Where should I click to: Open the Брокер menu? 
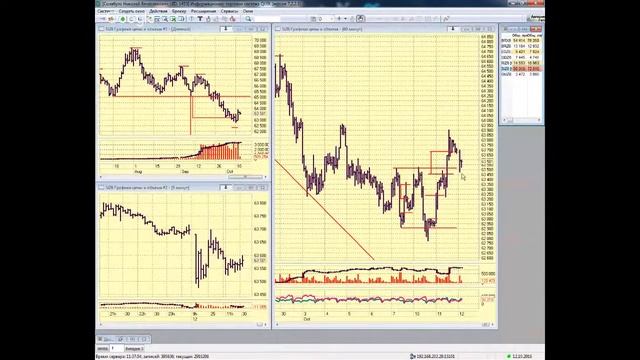pos(179,11)
